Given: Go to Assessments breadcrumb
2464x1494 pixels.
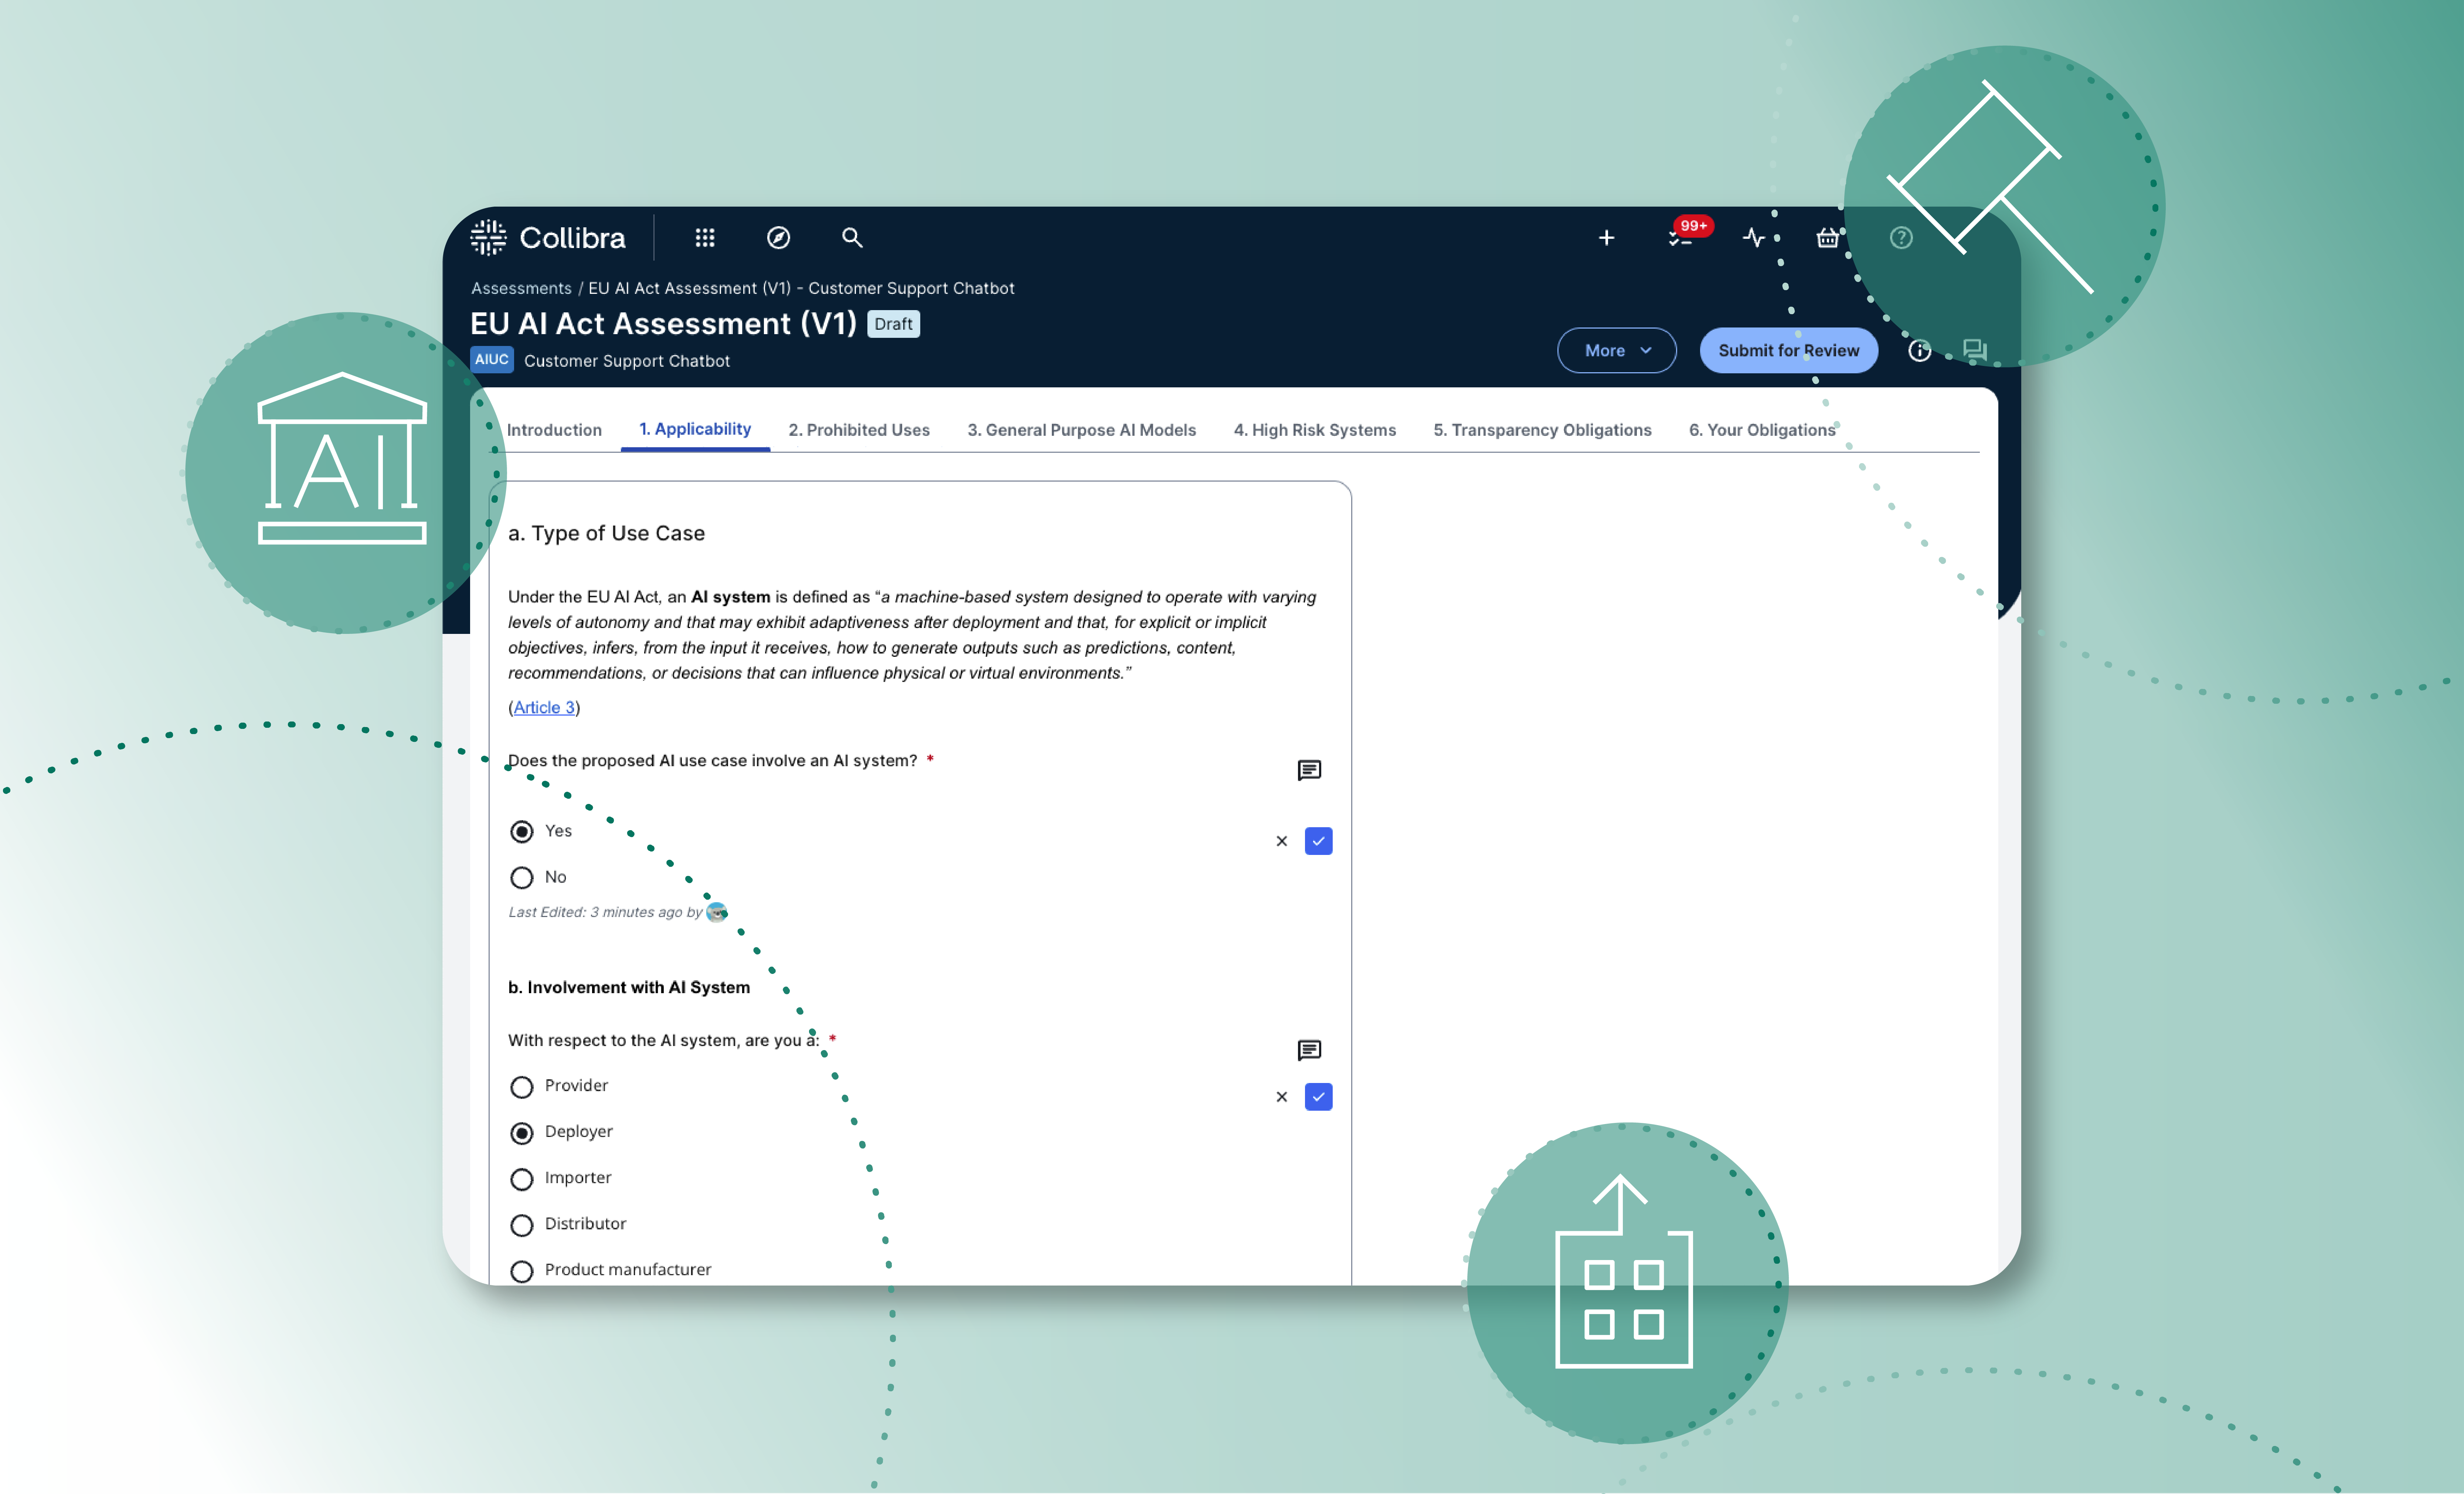Looking at the screenshot, I should [x=521, y=288].
